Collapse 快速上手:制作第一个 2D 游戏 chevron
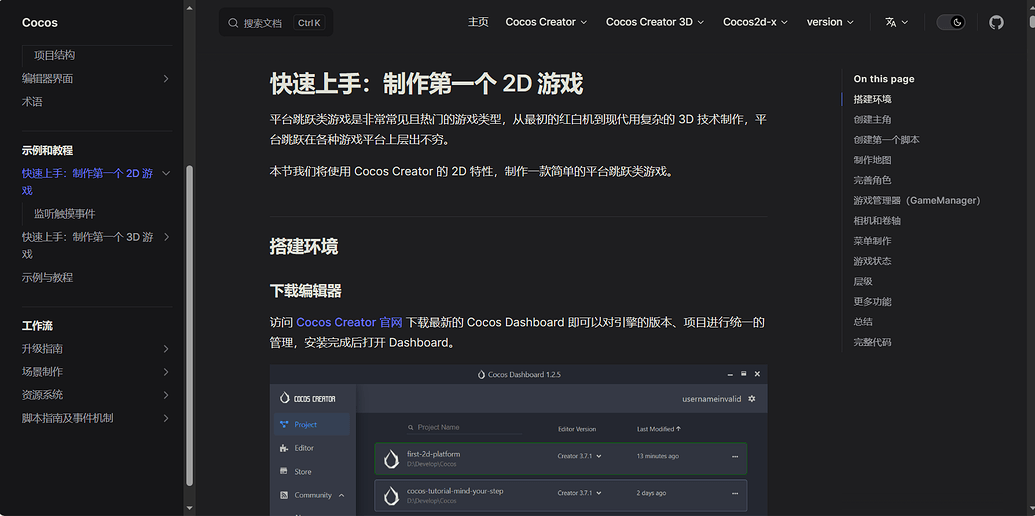Image resolution: width=1035 pixels, height=516 pixels. pos(166,174)
